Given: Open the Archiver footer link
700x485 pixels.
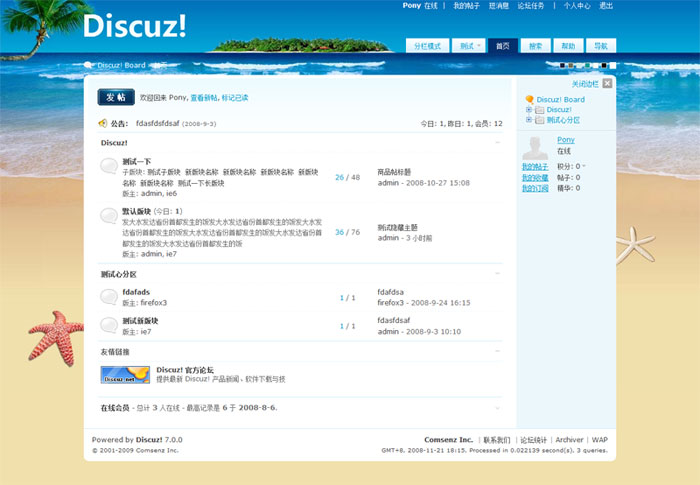Looking at the screenshot, I should pyautogui.click(x=569, y=439).
